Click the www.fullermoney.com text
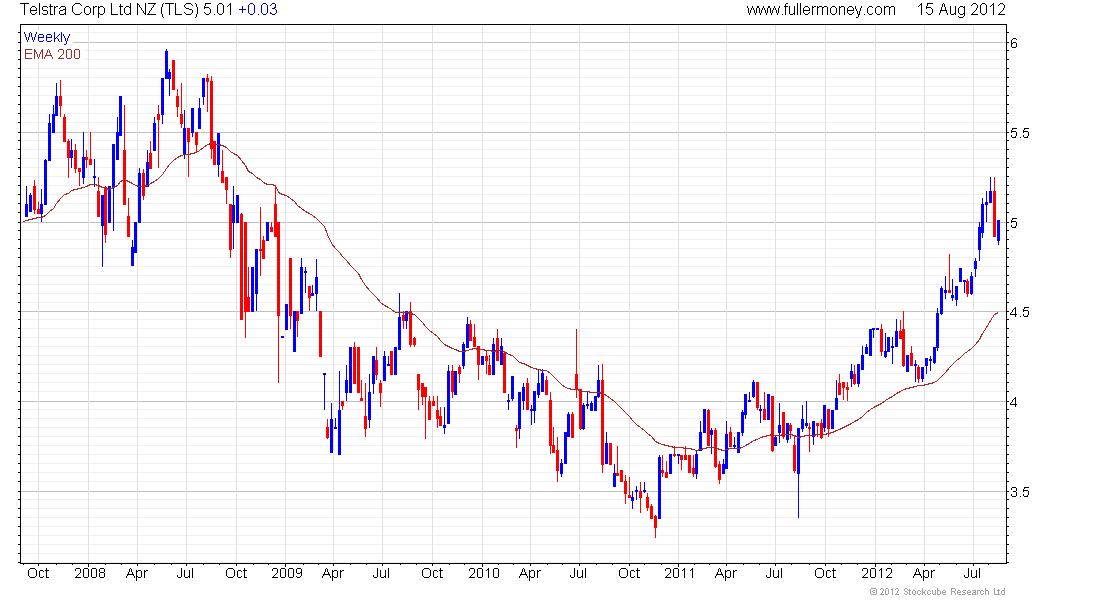Screen dimensions: 1100x600 click(821, 10)
